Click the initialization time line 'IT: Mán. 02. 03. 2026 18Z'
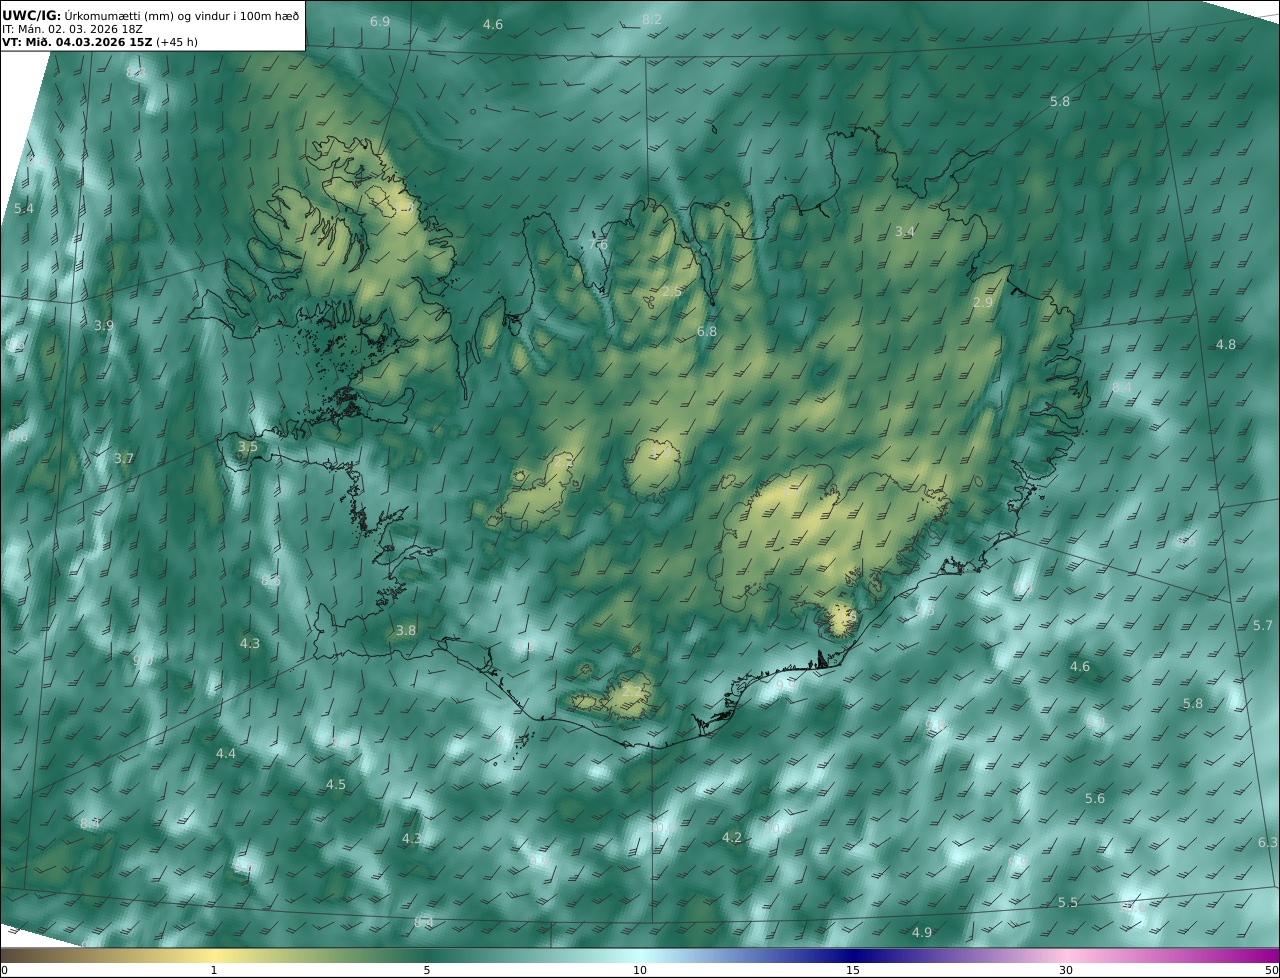This screenshot has width=1280, height=978. pos(72,28)
